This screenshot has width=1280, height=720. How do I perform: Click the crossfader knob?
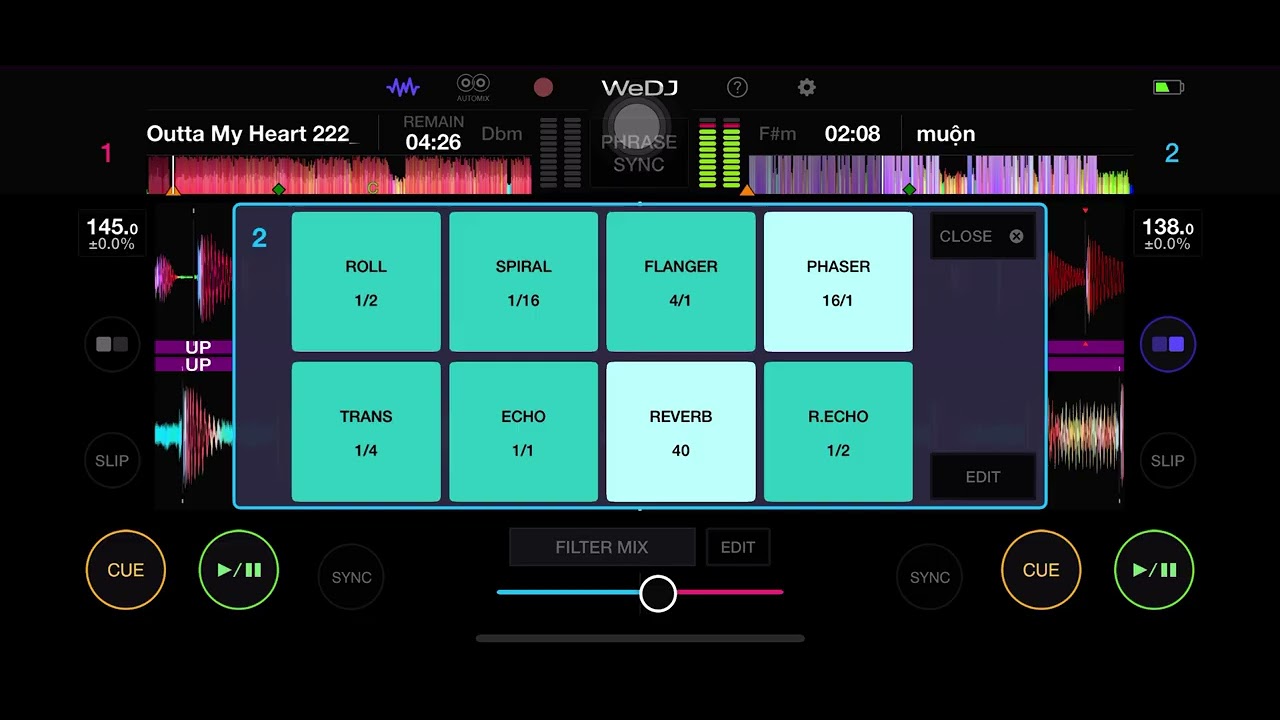click(x=658, y=593)
